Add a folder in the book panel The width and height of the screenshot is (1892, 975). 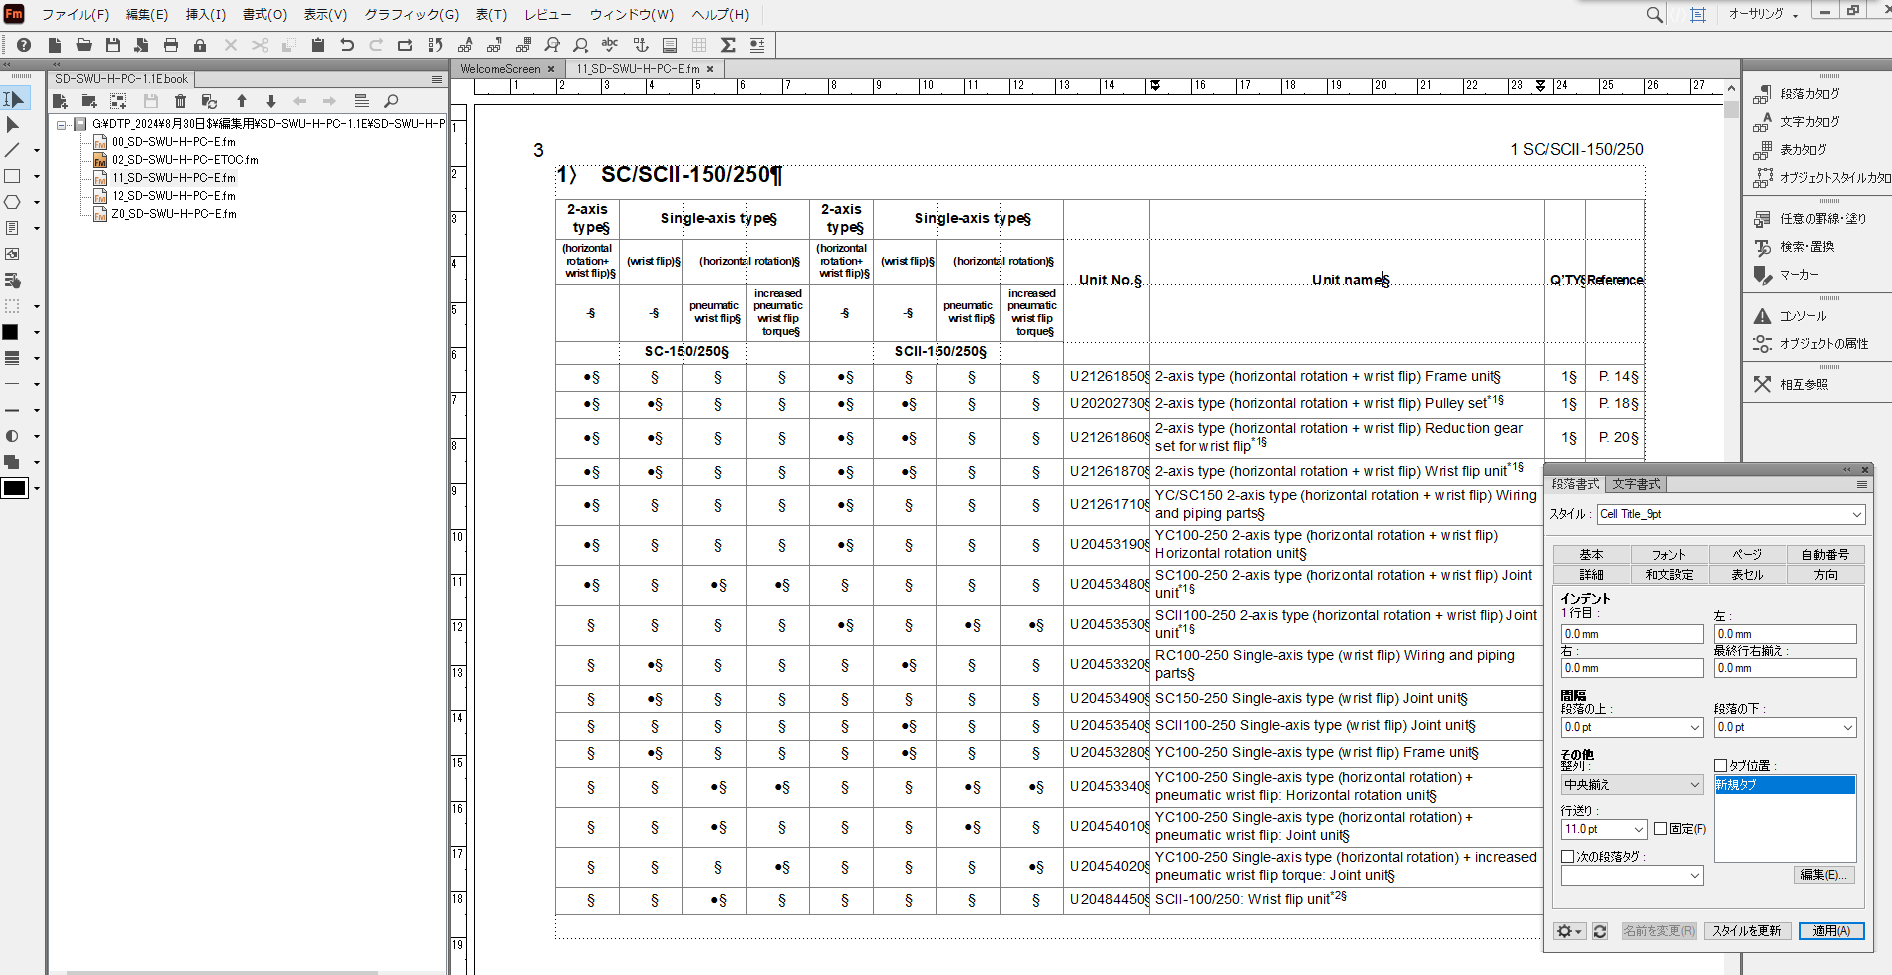tap(89, 101)
